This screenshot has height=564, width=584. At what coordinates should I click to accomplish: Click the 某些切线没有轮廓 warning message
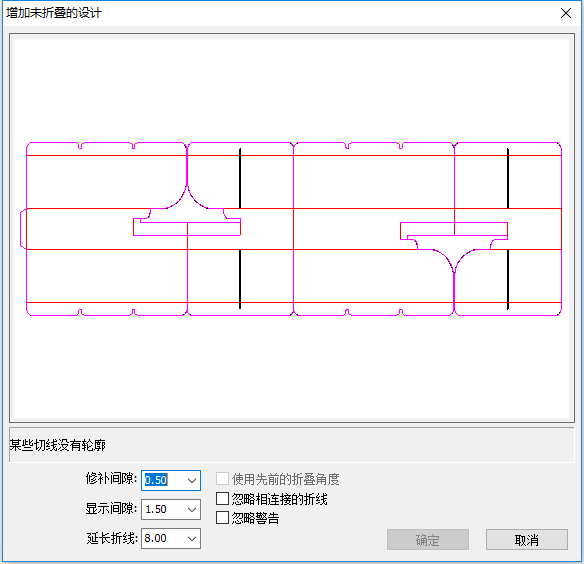[x=58, y=445]
